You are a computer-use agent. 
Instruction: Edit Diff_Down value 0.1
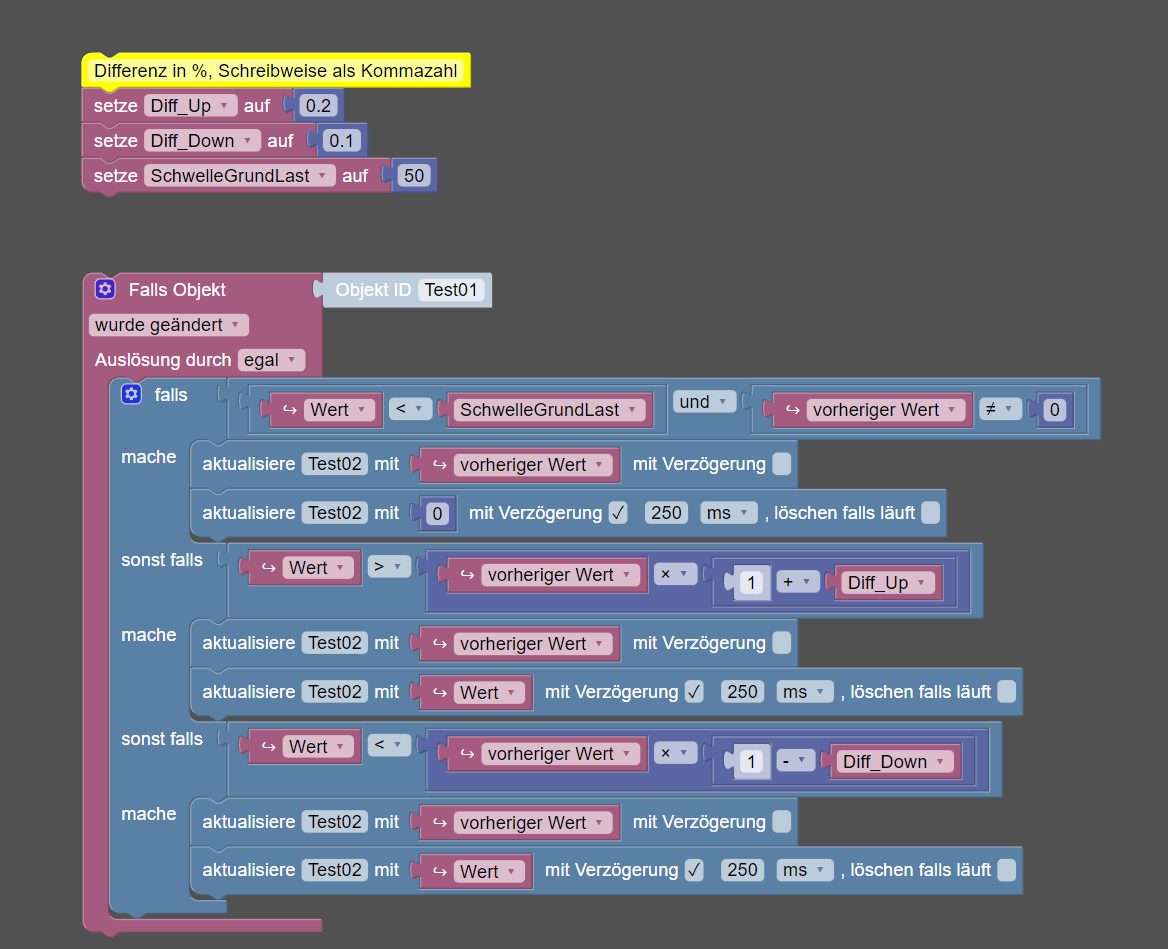click(x=342, y=141)
